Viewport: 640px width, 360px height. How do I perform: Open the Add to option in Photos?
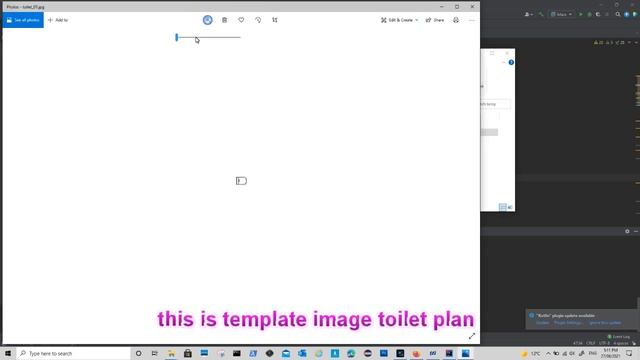[58, 20]
